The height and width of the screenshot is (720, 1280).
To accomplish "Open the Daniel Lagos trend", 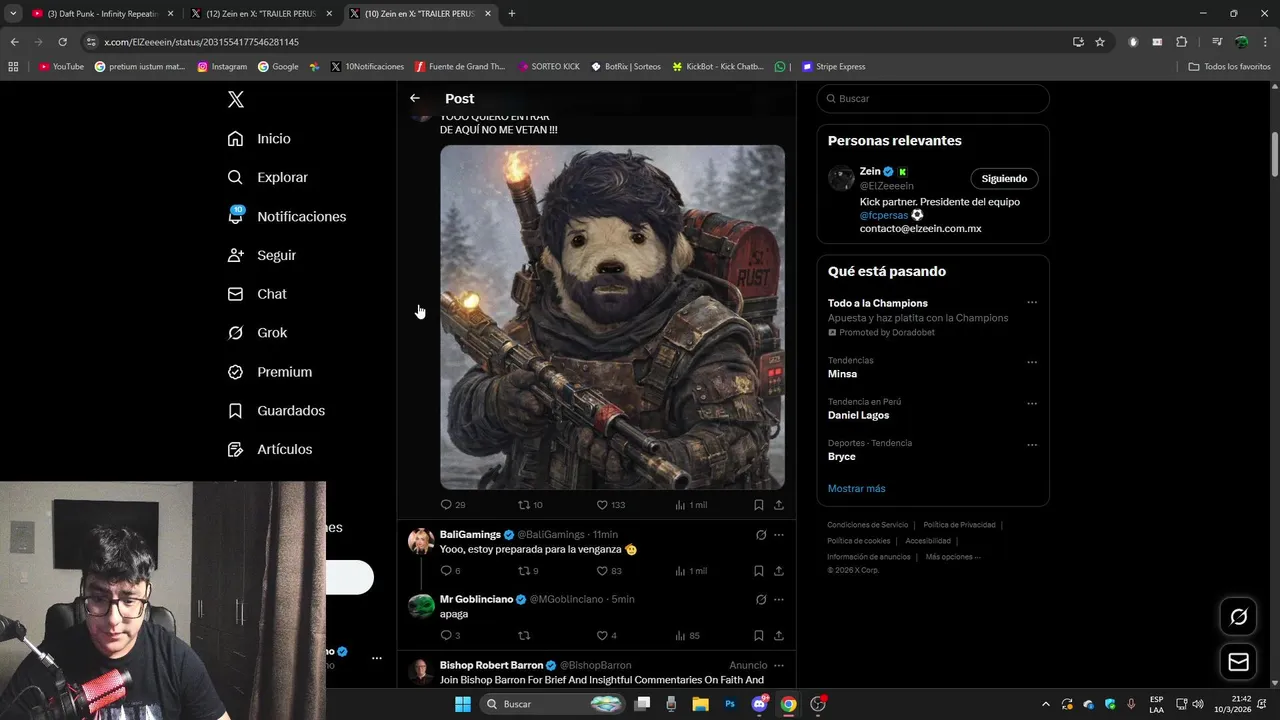I will (x=858, y=415).
